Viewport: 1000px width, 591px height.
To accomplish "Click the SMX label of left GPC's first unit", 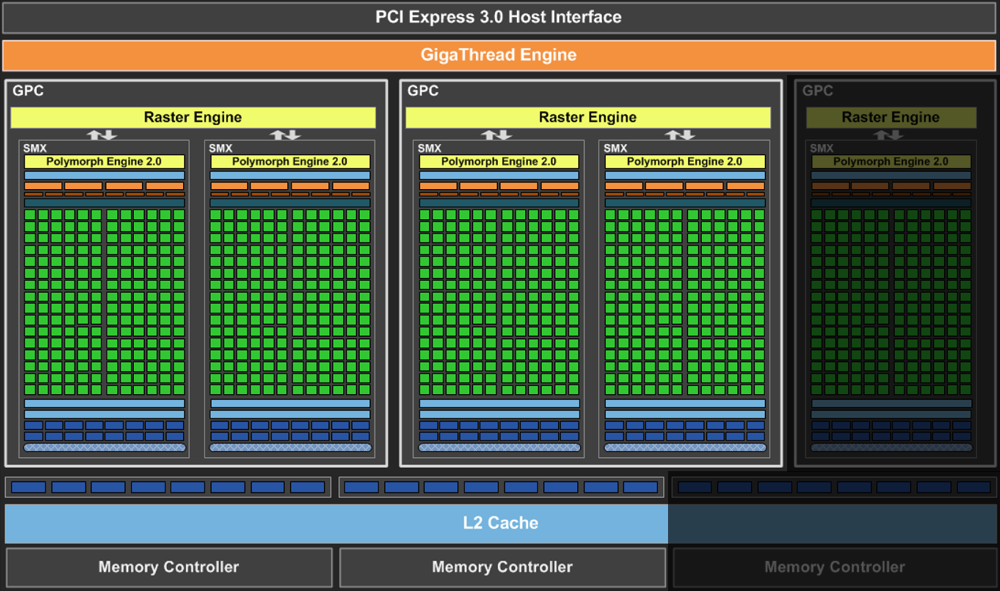I will (35, 148).
